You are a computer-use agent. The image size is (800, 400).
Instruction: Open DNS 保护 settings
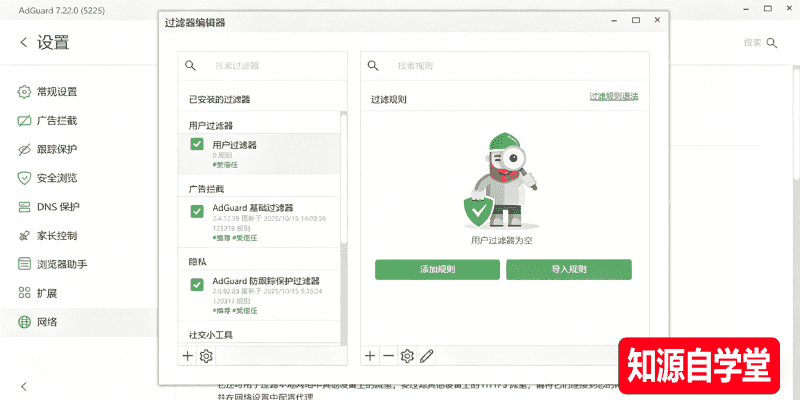coord(58,207)
